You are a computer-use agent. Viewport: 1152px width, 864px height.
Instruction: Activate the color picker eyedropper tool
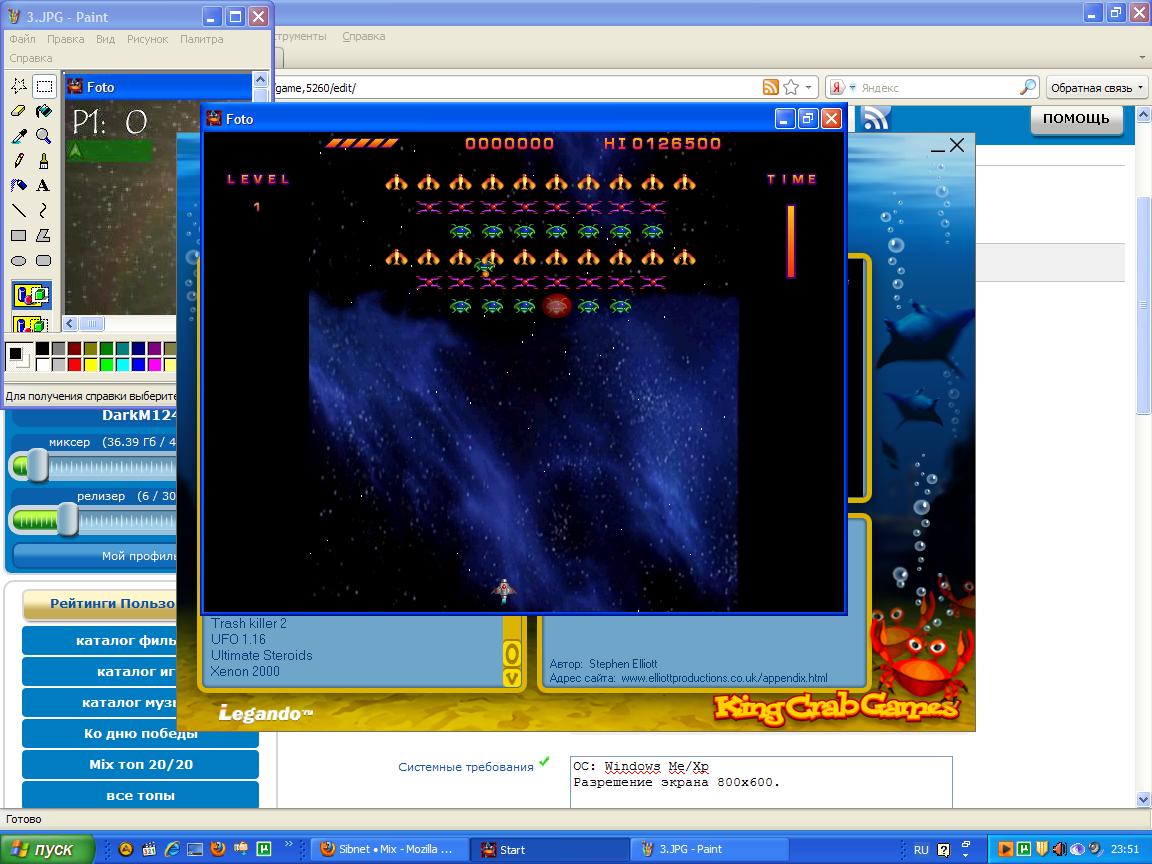click(x=18, y=136)
